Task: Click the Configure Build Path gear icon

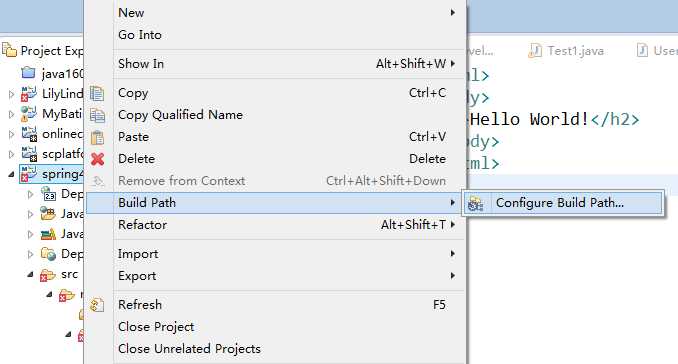Action: [476, 203]
